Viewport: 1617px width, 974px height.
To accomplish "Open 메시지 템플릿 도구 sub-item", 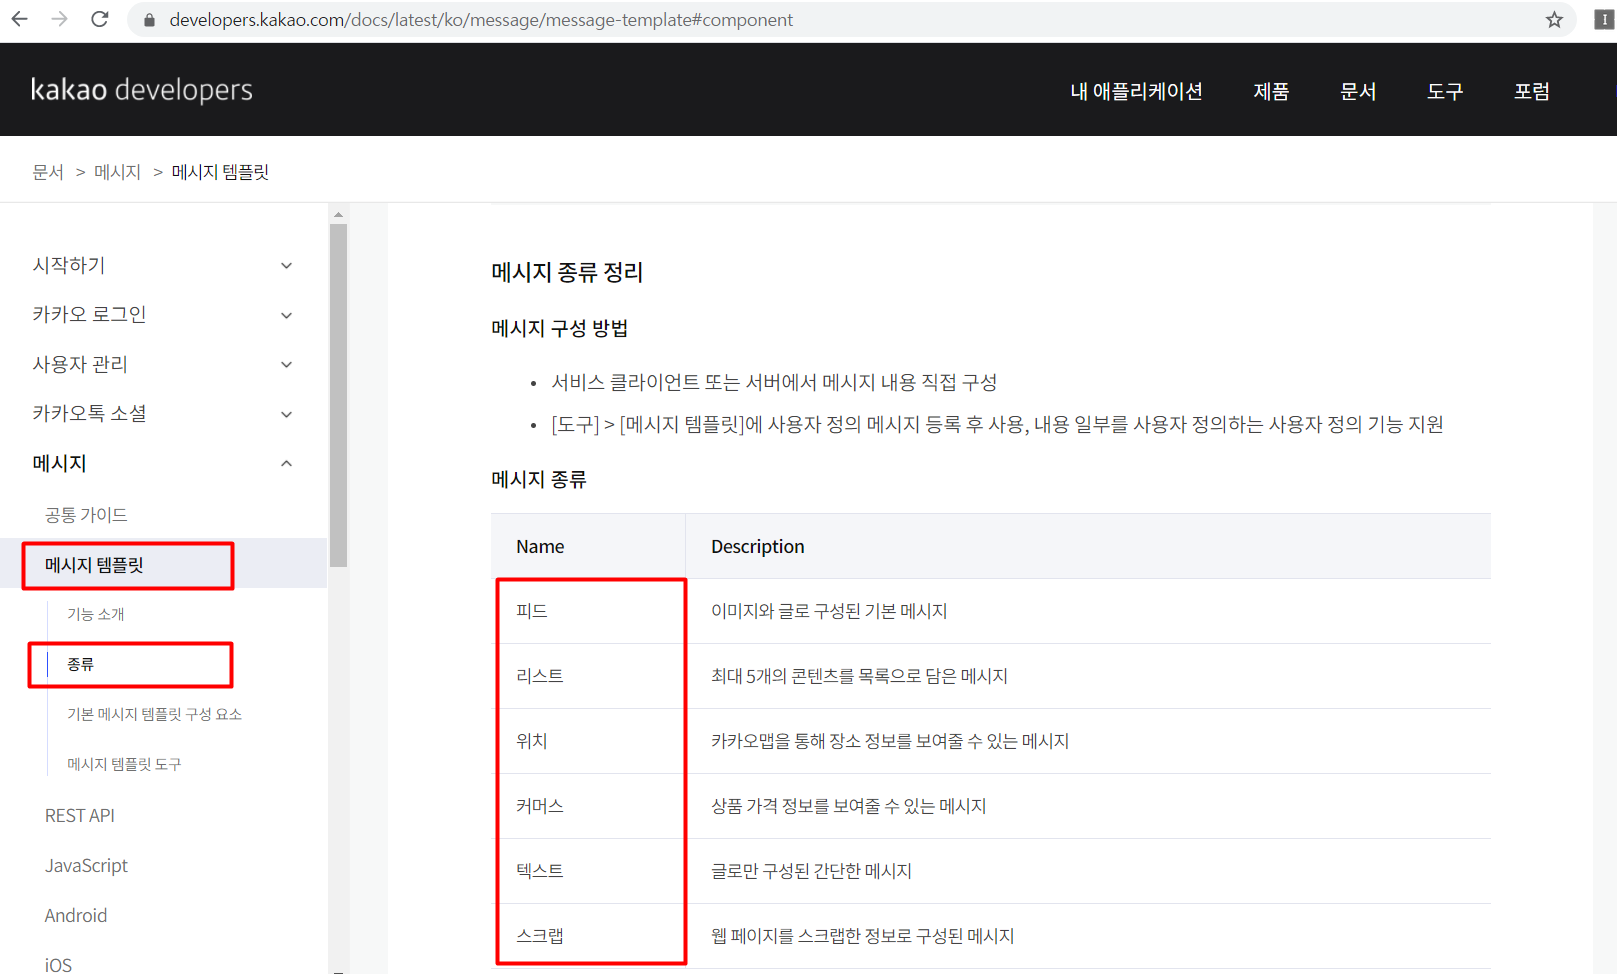I will coord(124,764).
